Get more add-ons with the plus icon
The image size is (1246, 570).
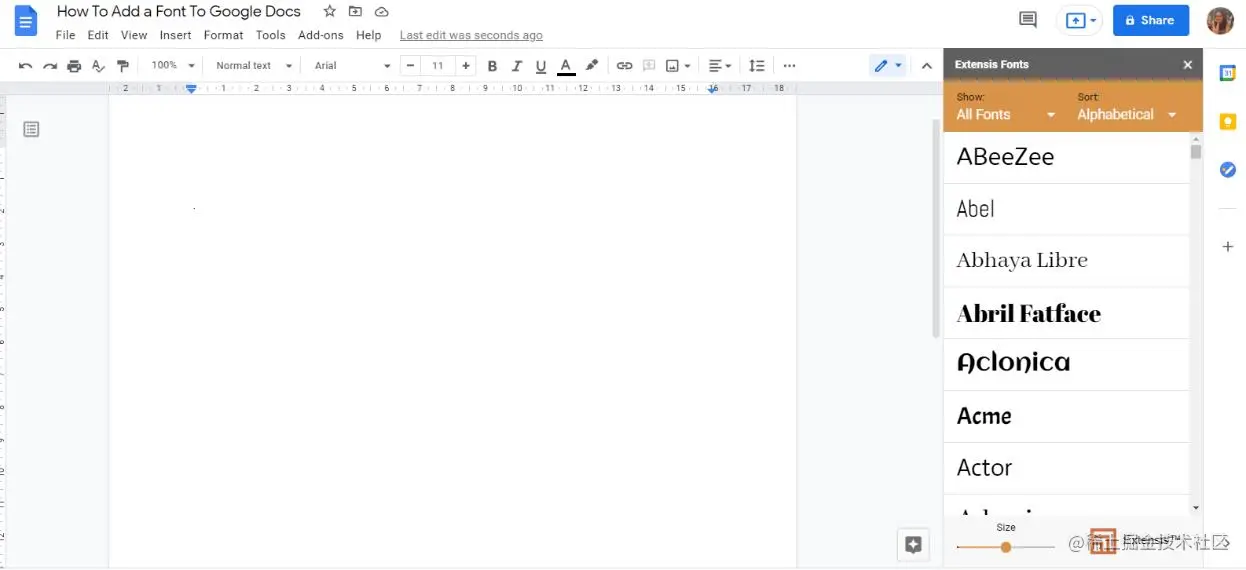click(x=1228, y=246)
